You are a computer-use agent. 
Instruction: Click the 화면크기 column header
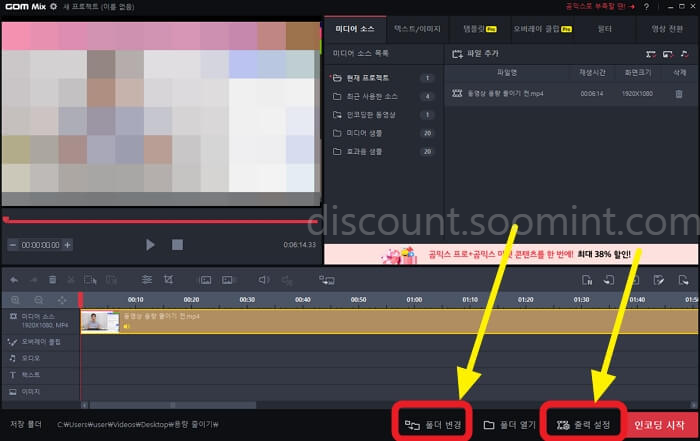pyautogui.click(x=638, y=72)
